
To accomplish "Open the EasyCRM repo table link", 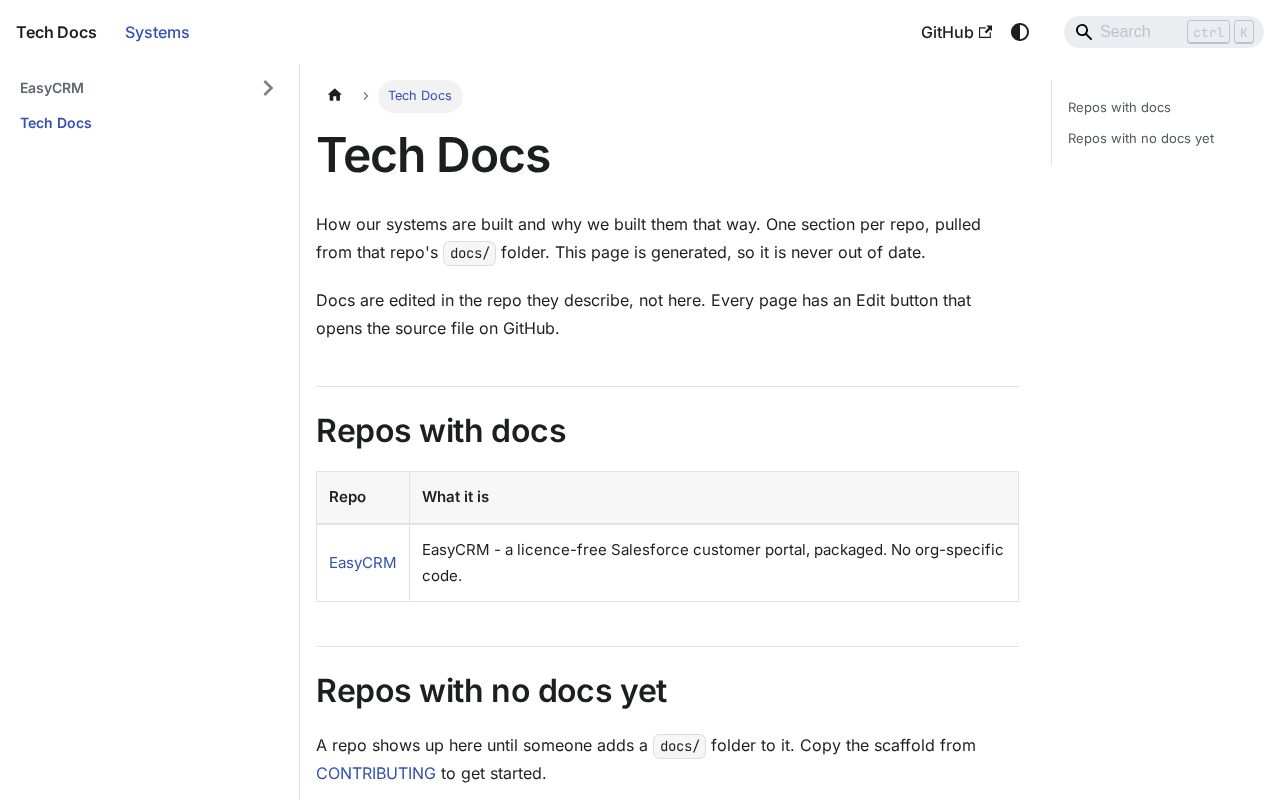I will 363,563.
